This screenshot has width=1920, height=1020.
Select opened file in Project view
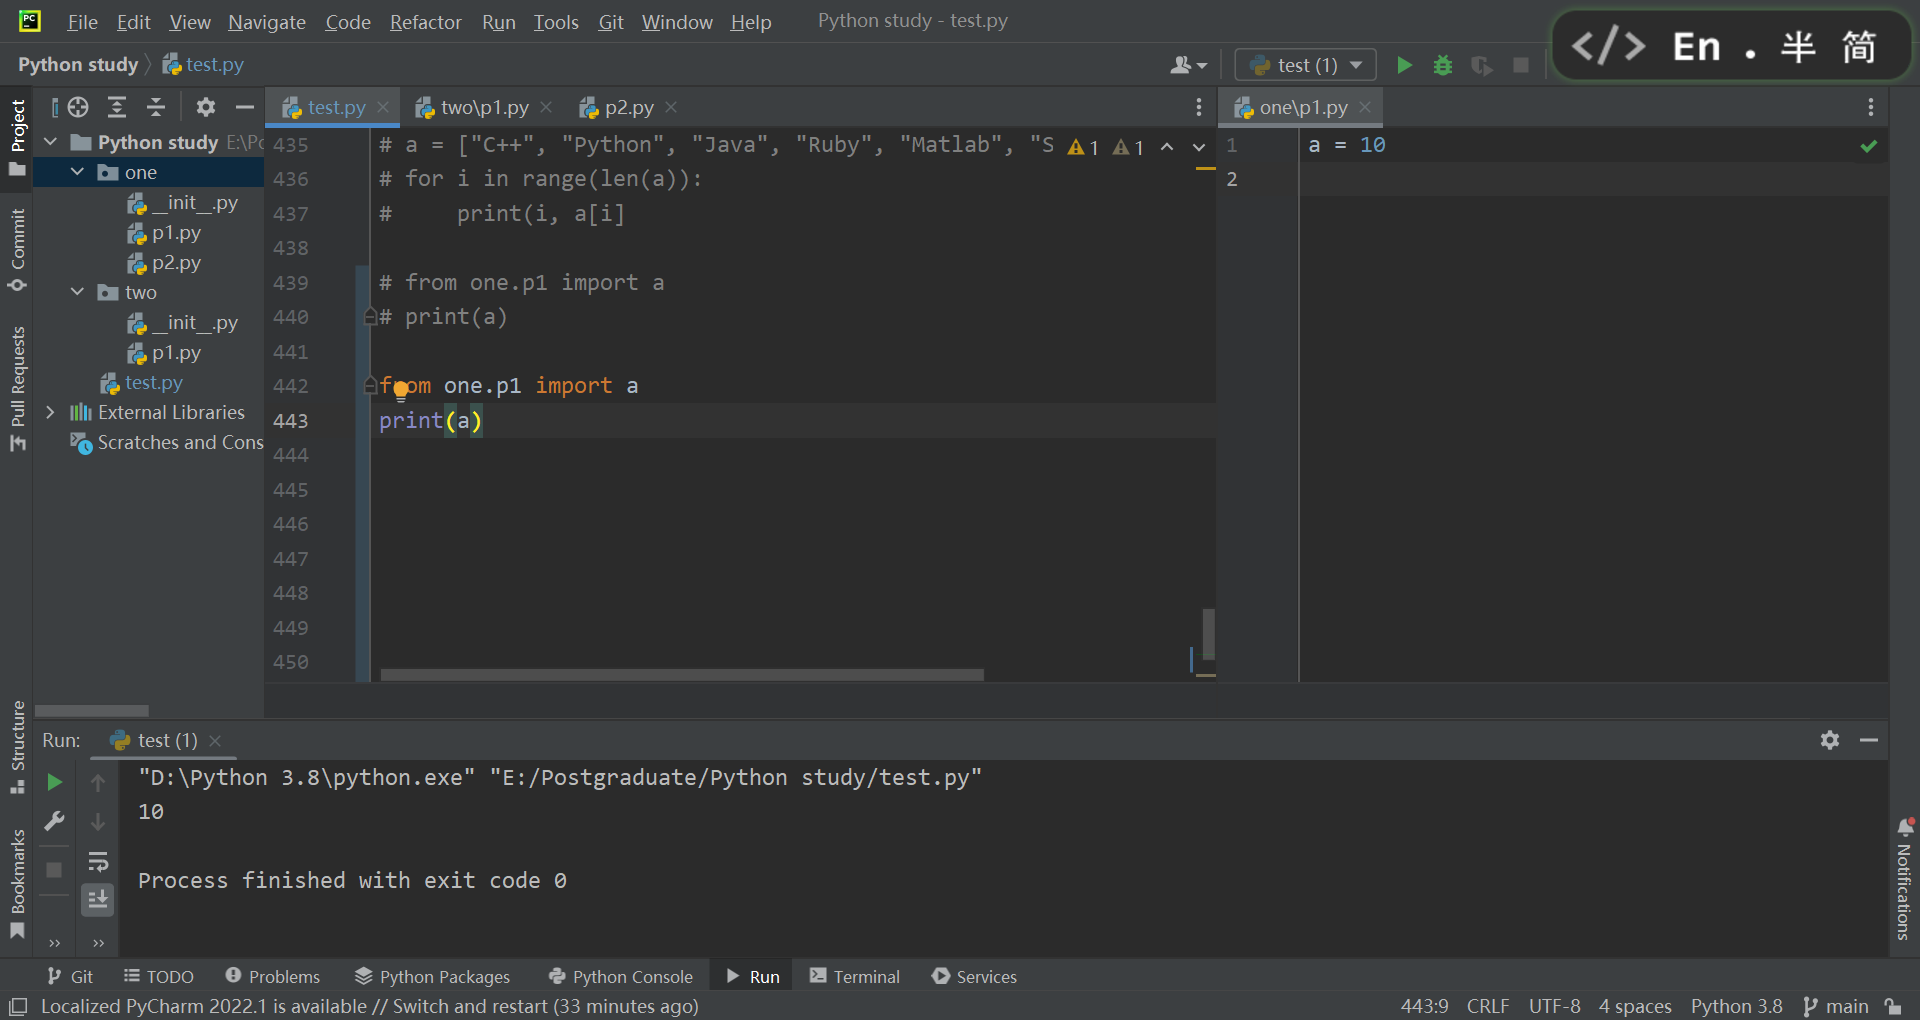[78, 107]
